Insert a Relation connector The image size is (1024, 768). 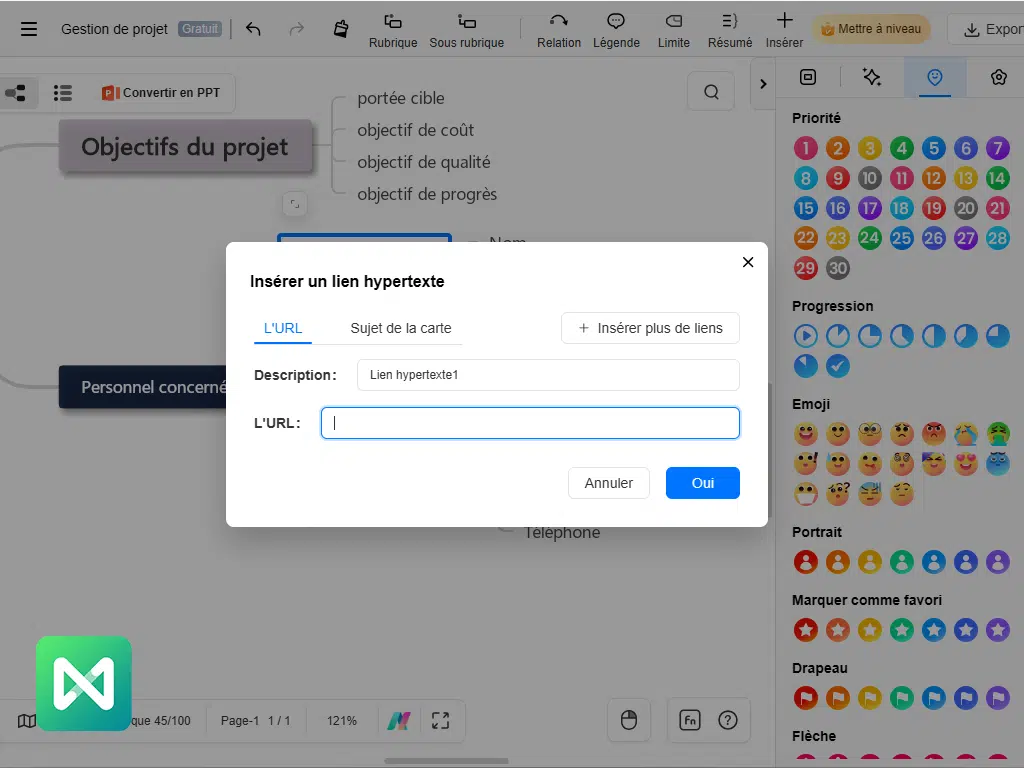pos(558,30)
